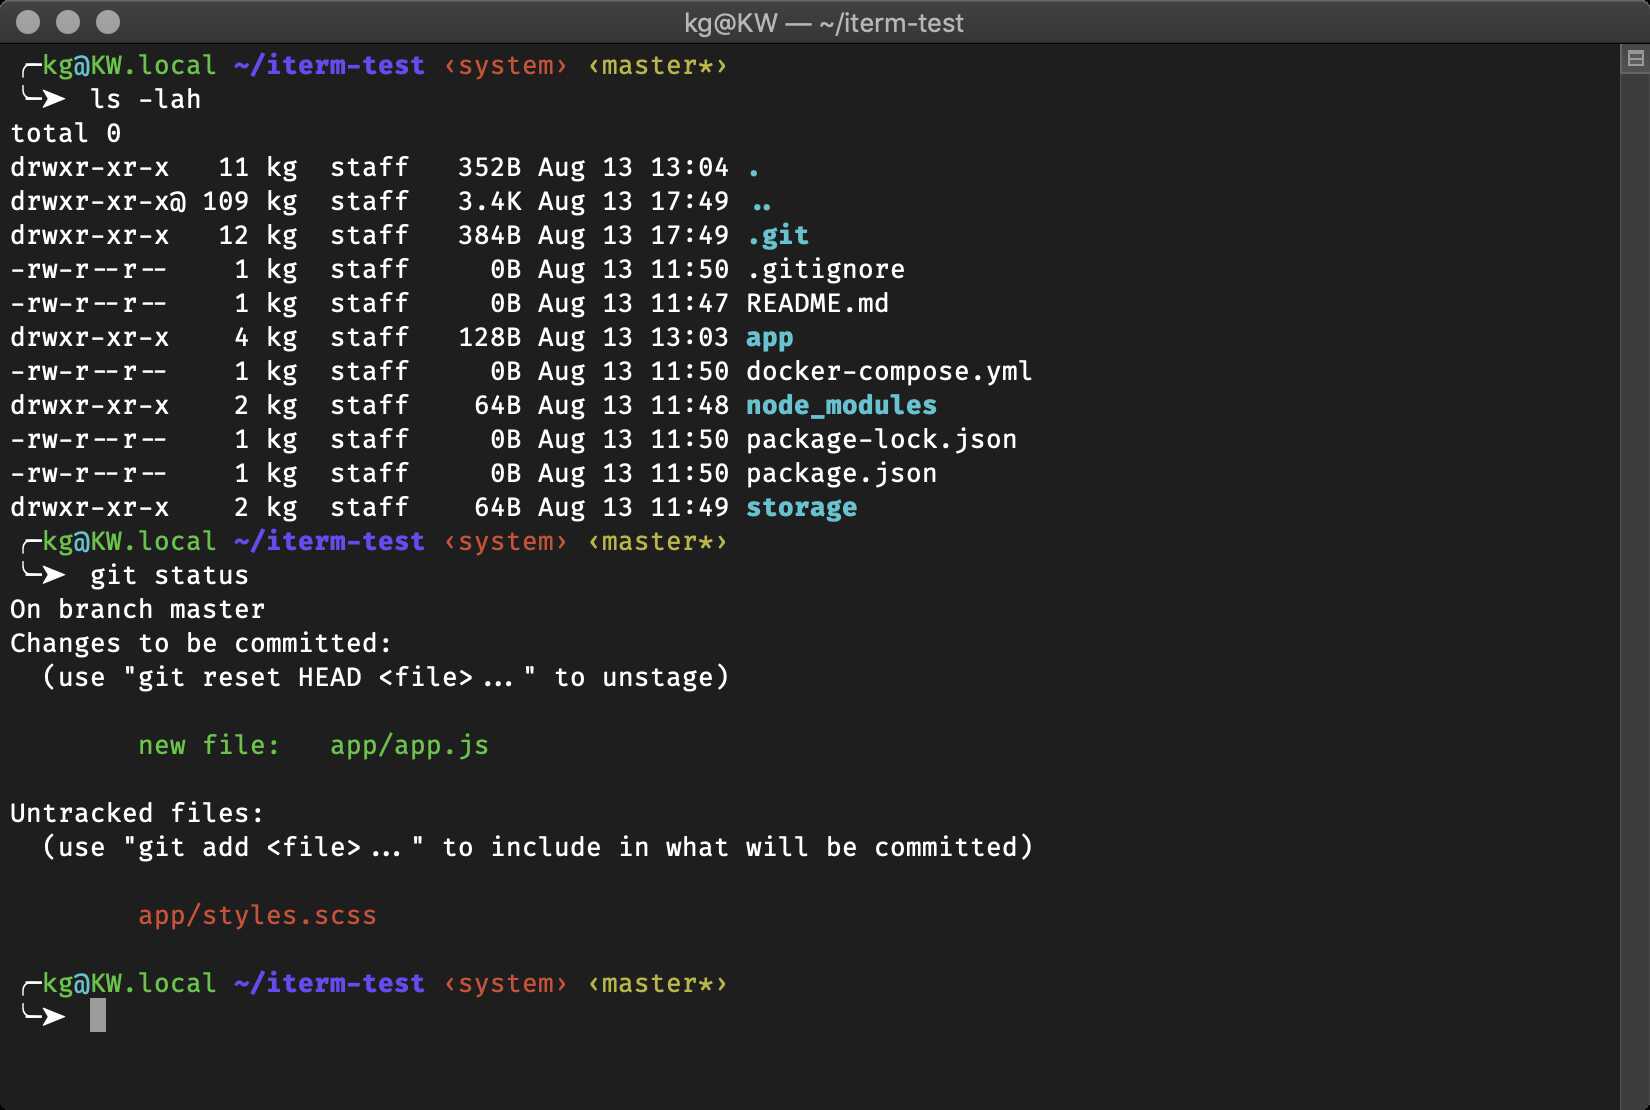
Task: Select the 'storage' directory name
Action: pos(802,508)
